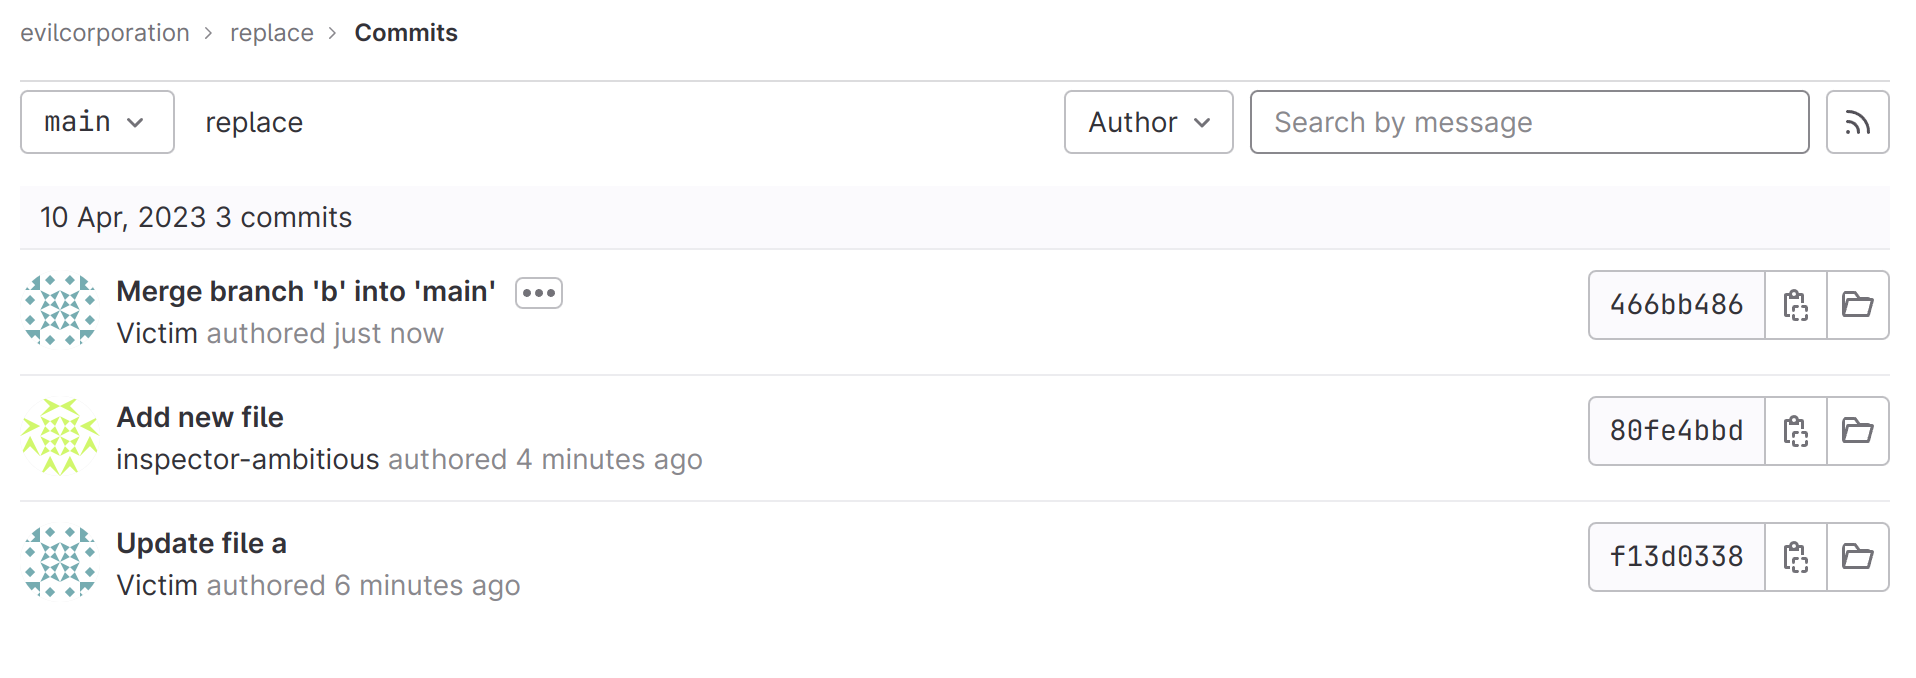Expand merge commit description ellipsis
Image resolution: width=1916 pixels, height=678 pixels.
(x=539, y=293)
